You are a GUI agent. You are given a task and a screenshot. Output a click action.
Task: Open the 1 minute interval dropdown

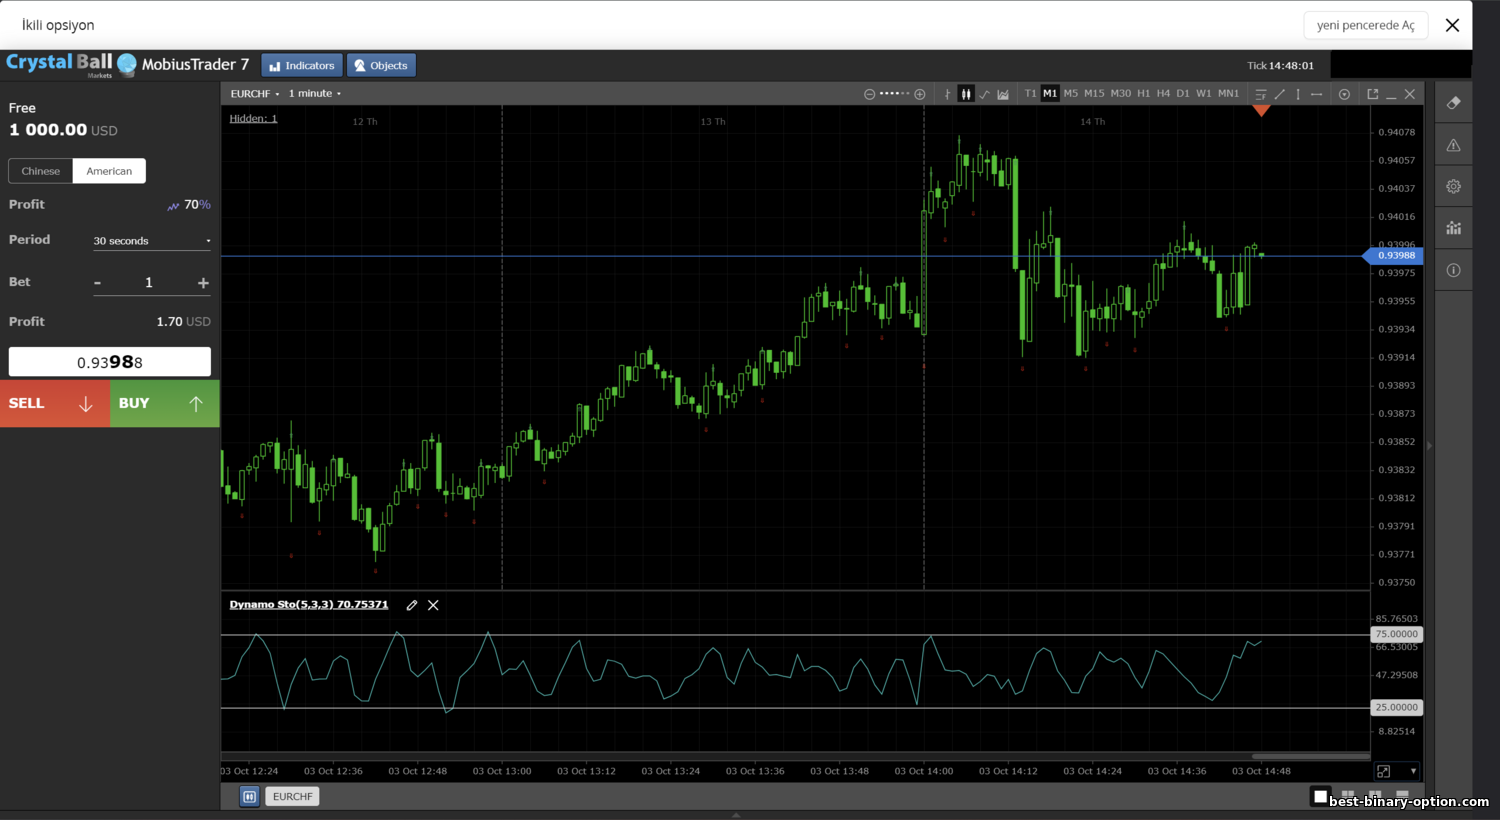point(315,94)
